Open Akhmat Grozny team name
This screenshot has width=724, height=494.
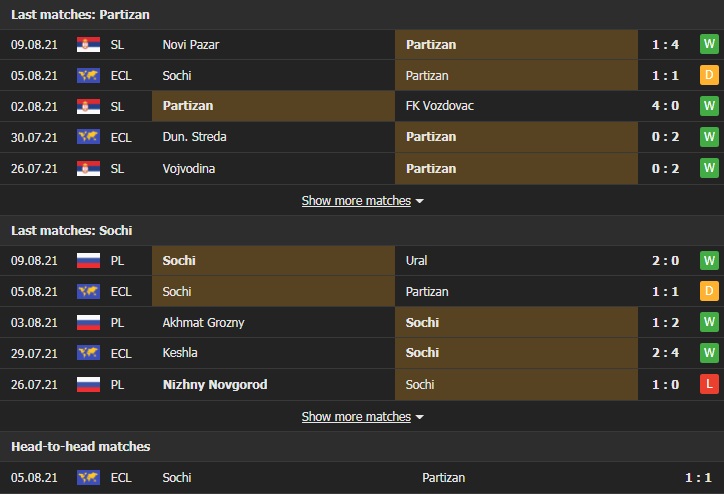pos(203,322)
